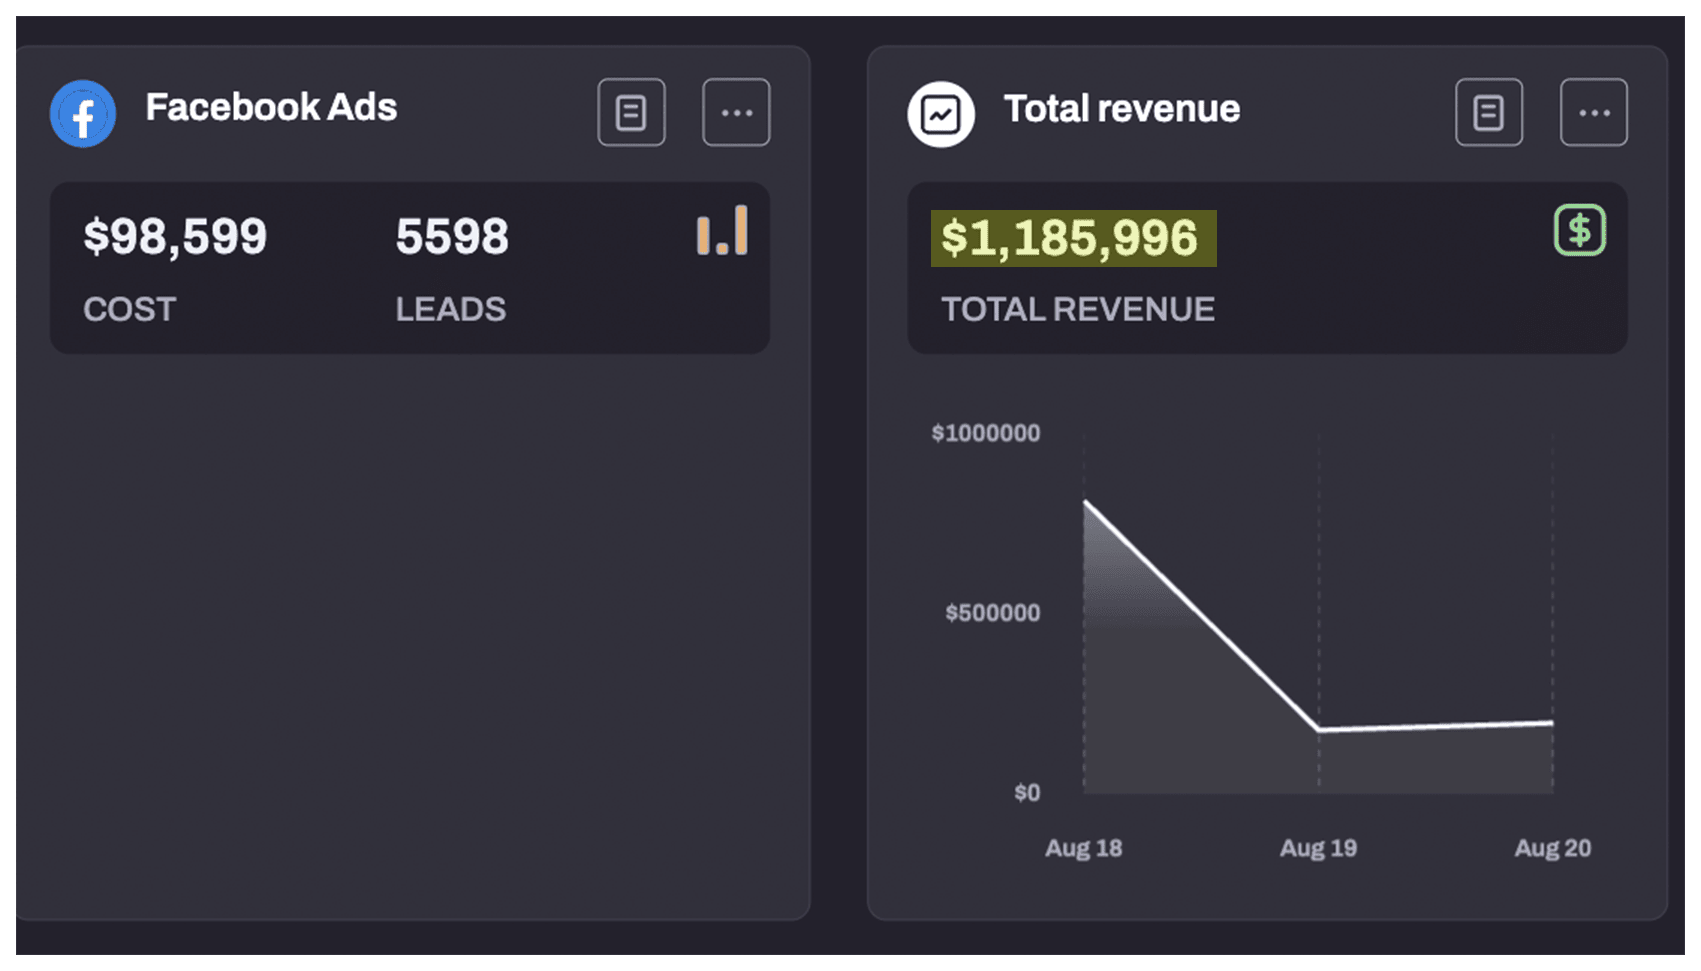Click the orange bar chart icon
This screenshot has height=971, width=1701.
pyautogui.click(x=722, y=231)
